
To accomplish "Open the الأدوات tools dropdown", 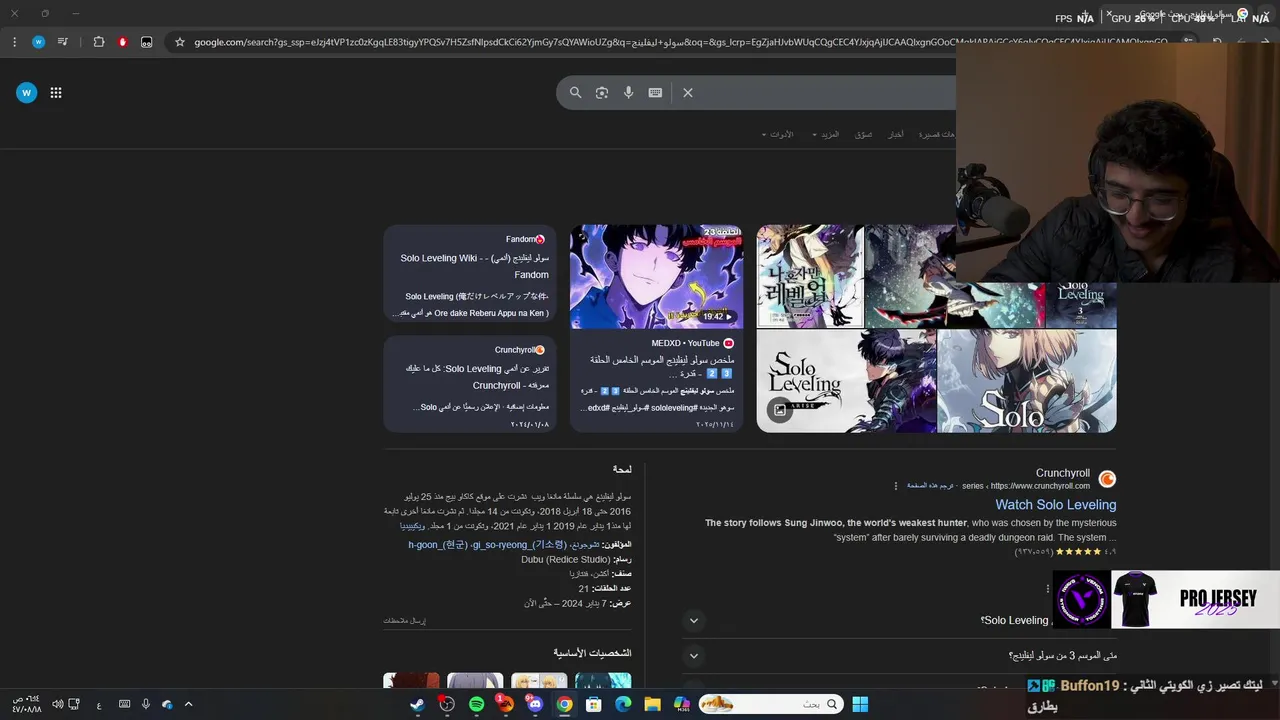I will pyautogui.click(x=777, y=134).
